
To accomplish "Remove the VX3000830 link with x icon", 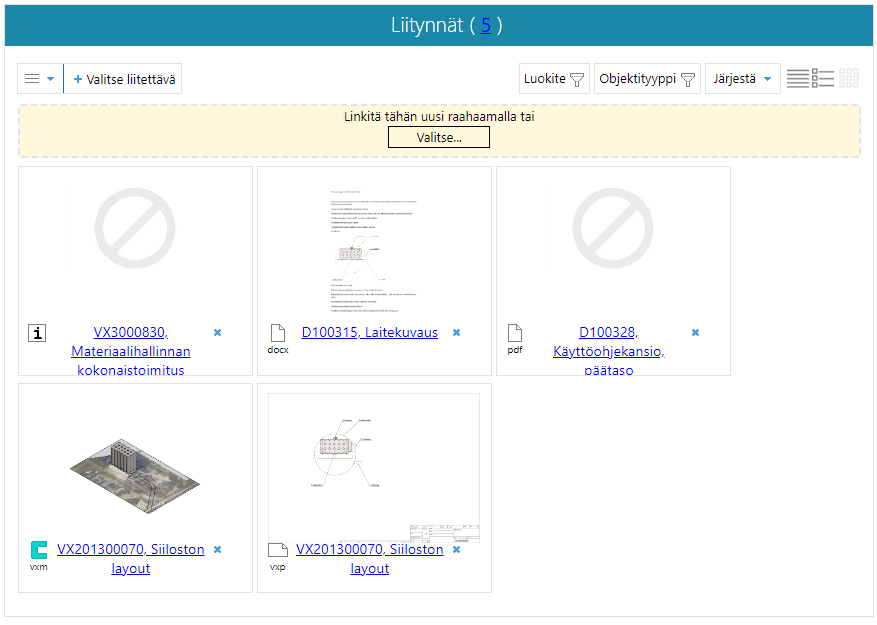I will (x=217, y=332).
